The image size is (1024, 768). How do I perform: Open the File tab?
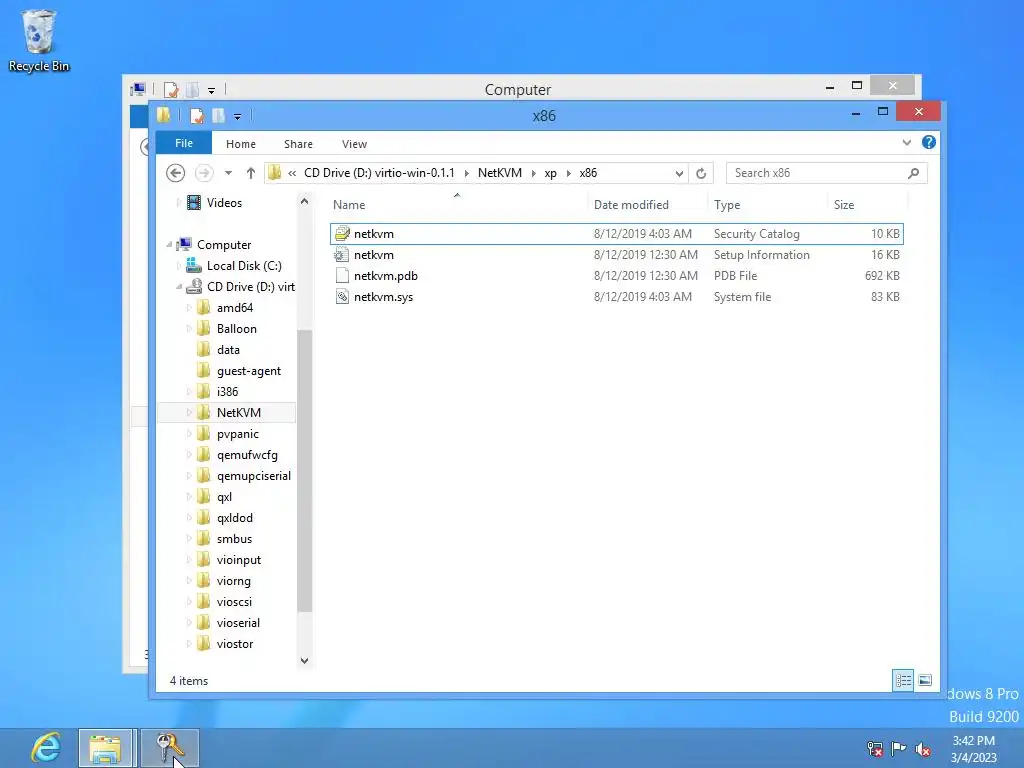[x=184, y=143]
